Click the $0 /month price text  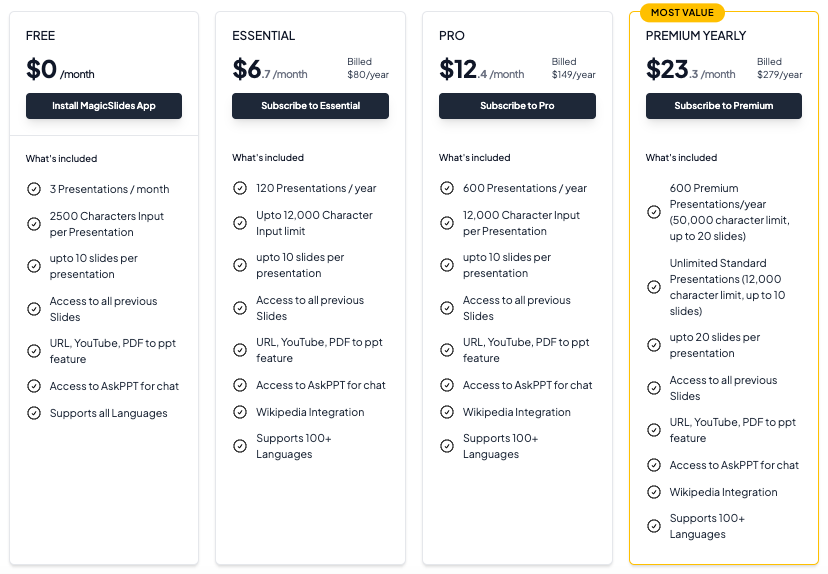[x=60, y=70]
